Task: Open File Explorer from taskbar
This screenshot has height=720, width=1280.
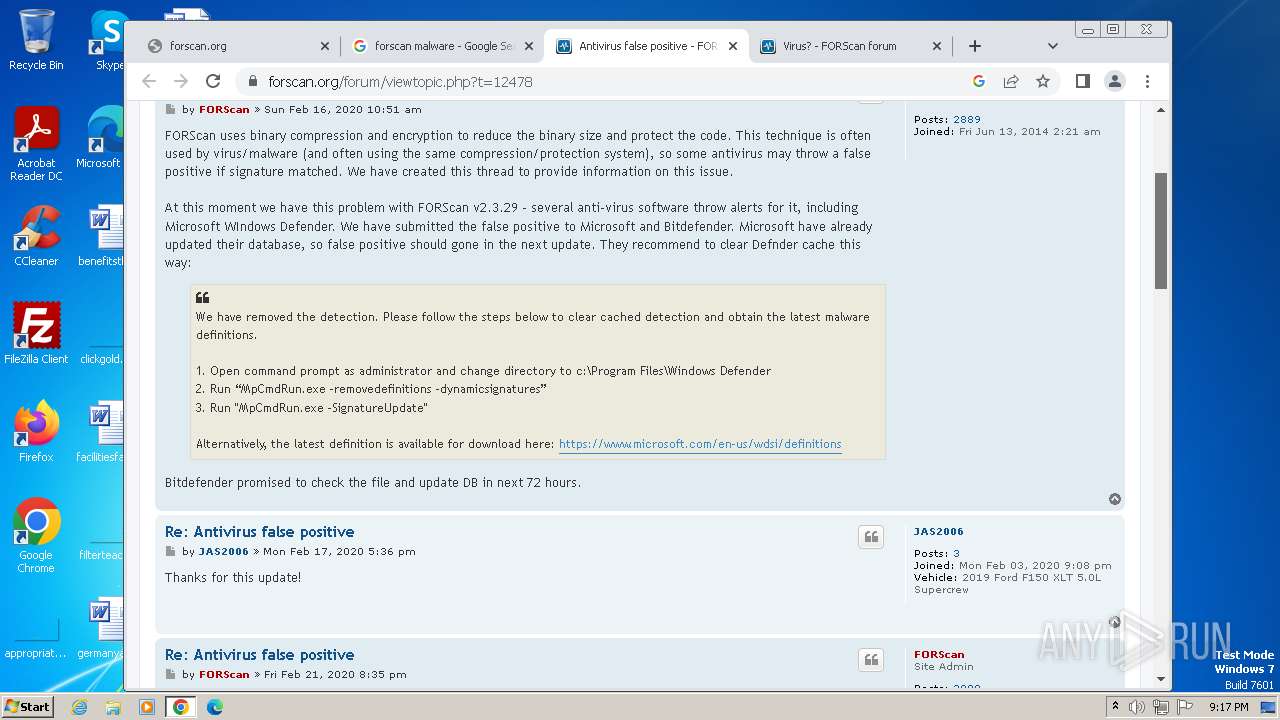Action: [x=113, y=707]
